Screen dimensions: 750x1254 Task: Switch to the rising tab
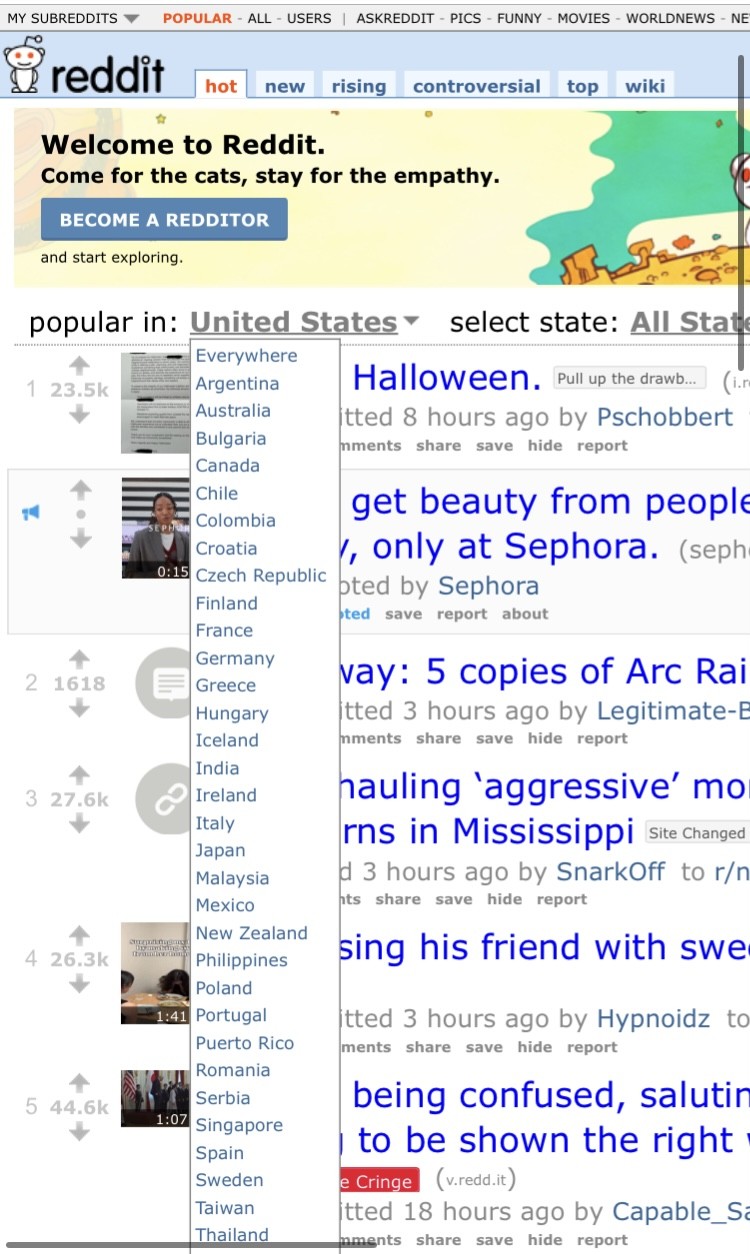pyautogui.click(x=359, y=86)
